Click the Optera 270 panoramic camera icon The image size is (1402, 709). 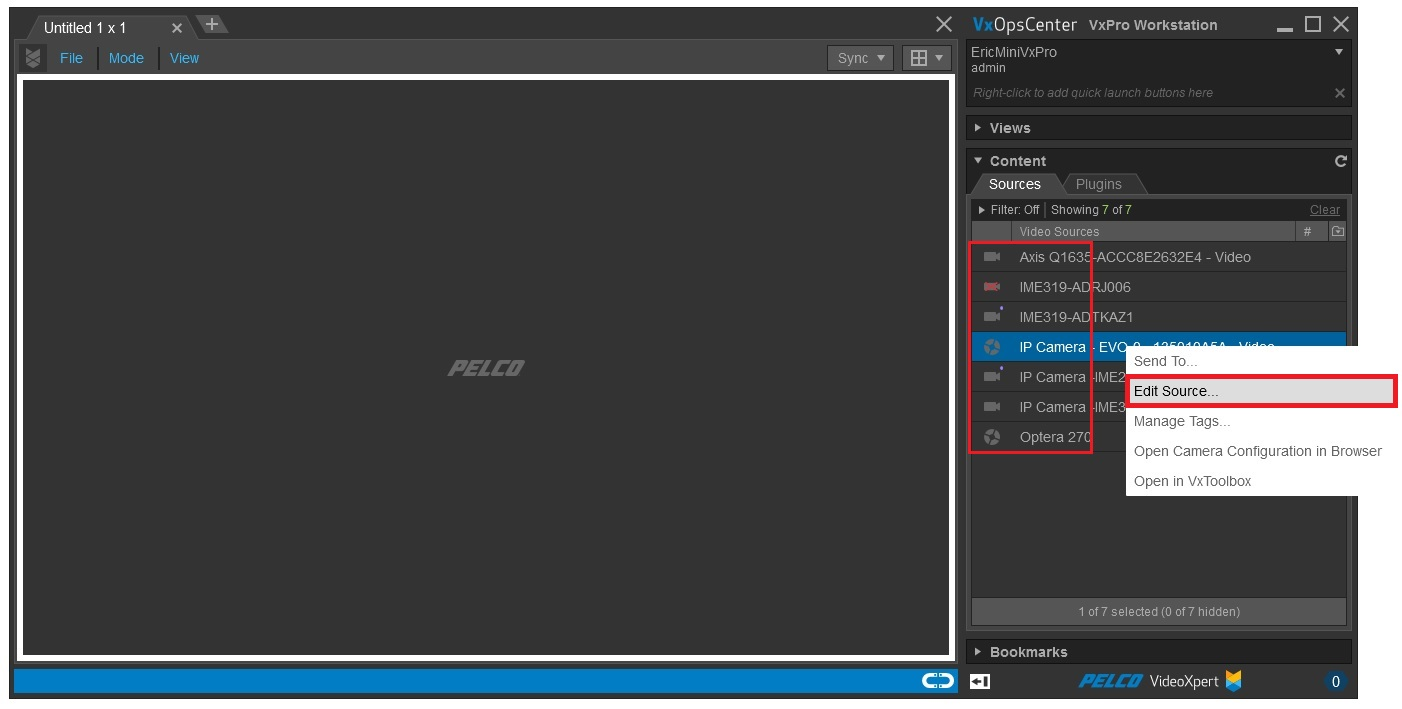[x=993, y=437]
